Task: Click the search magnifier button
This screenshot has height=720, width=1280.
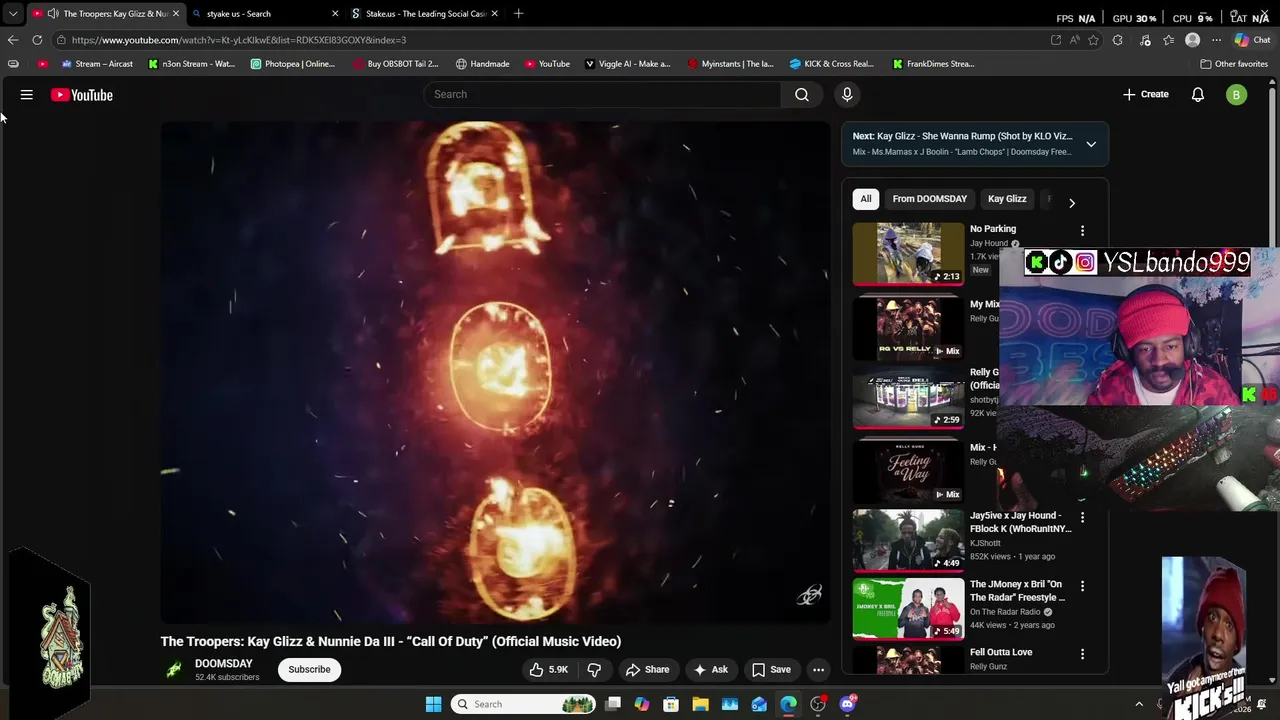Action: point(802,94)
